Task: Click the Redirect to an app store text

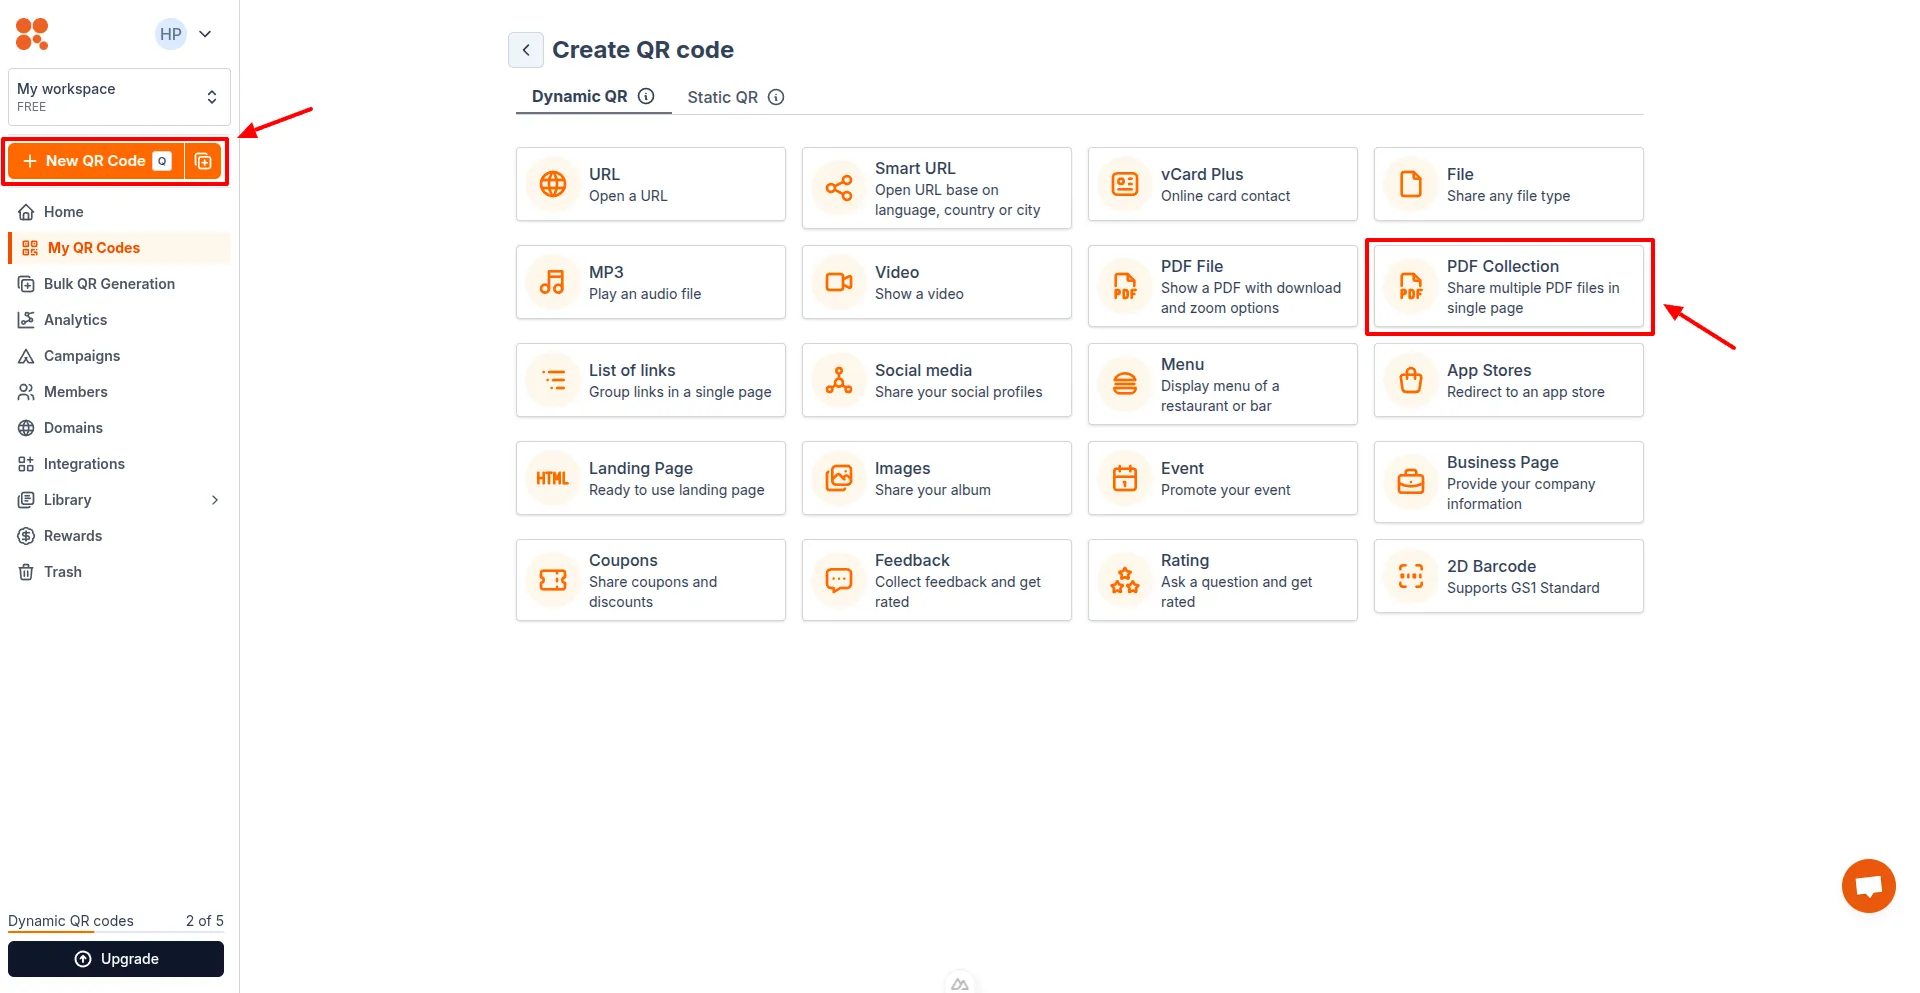Action: (x=1526, y=392)
